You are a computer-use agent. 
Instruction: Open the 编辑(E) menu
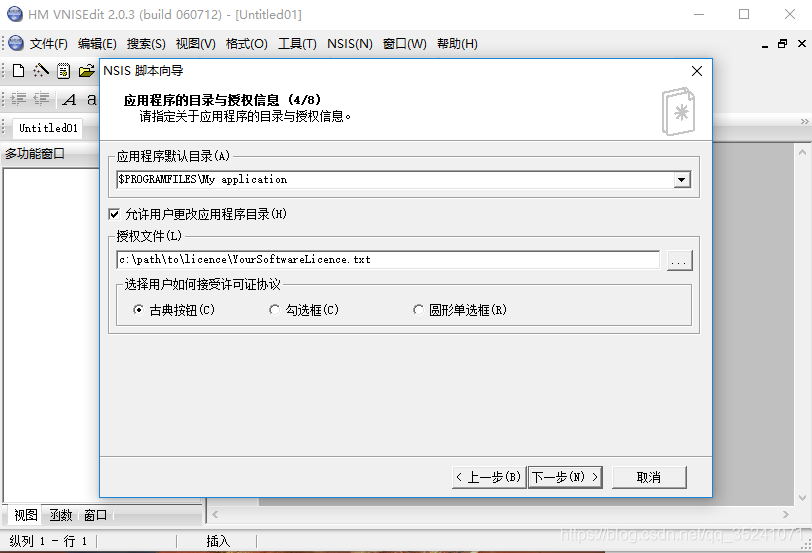click(97, 43)
